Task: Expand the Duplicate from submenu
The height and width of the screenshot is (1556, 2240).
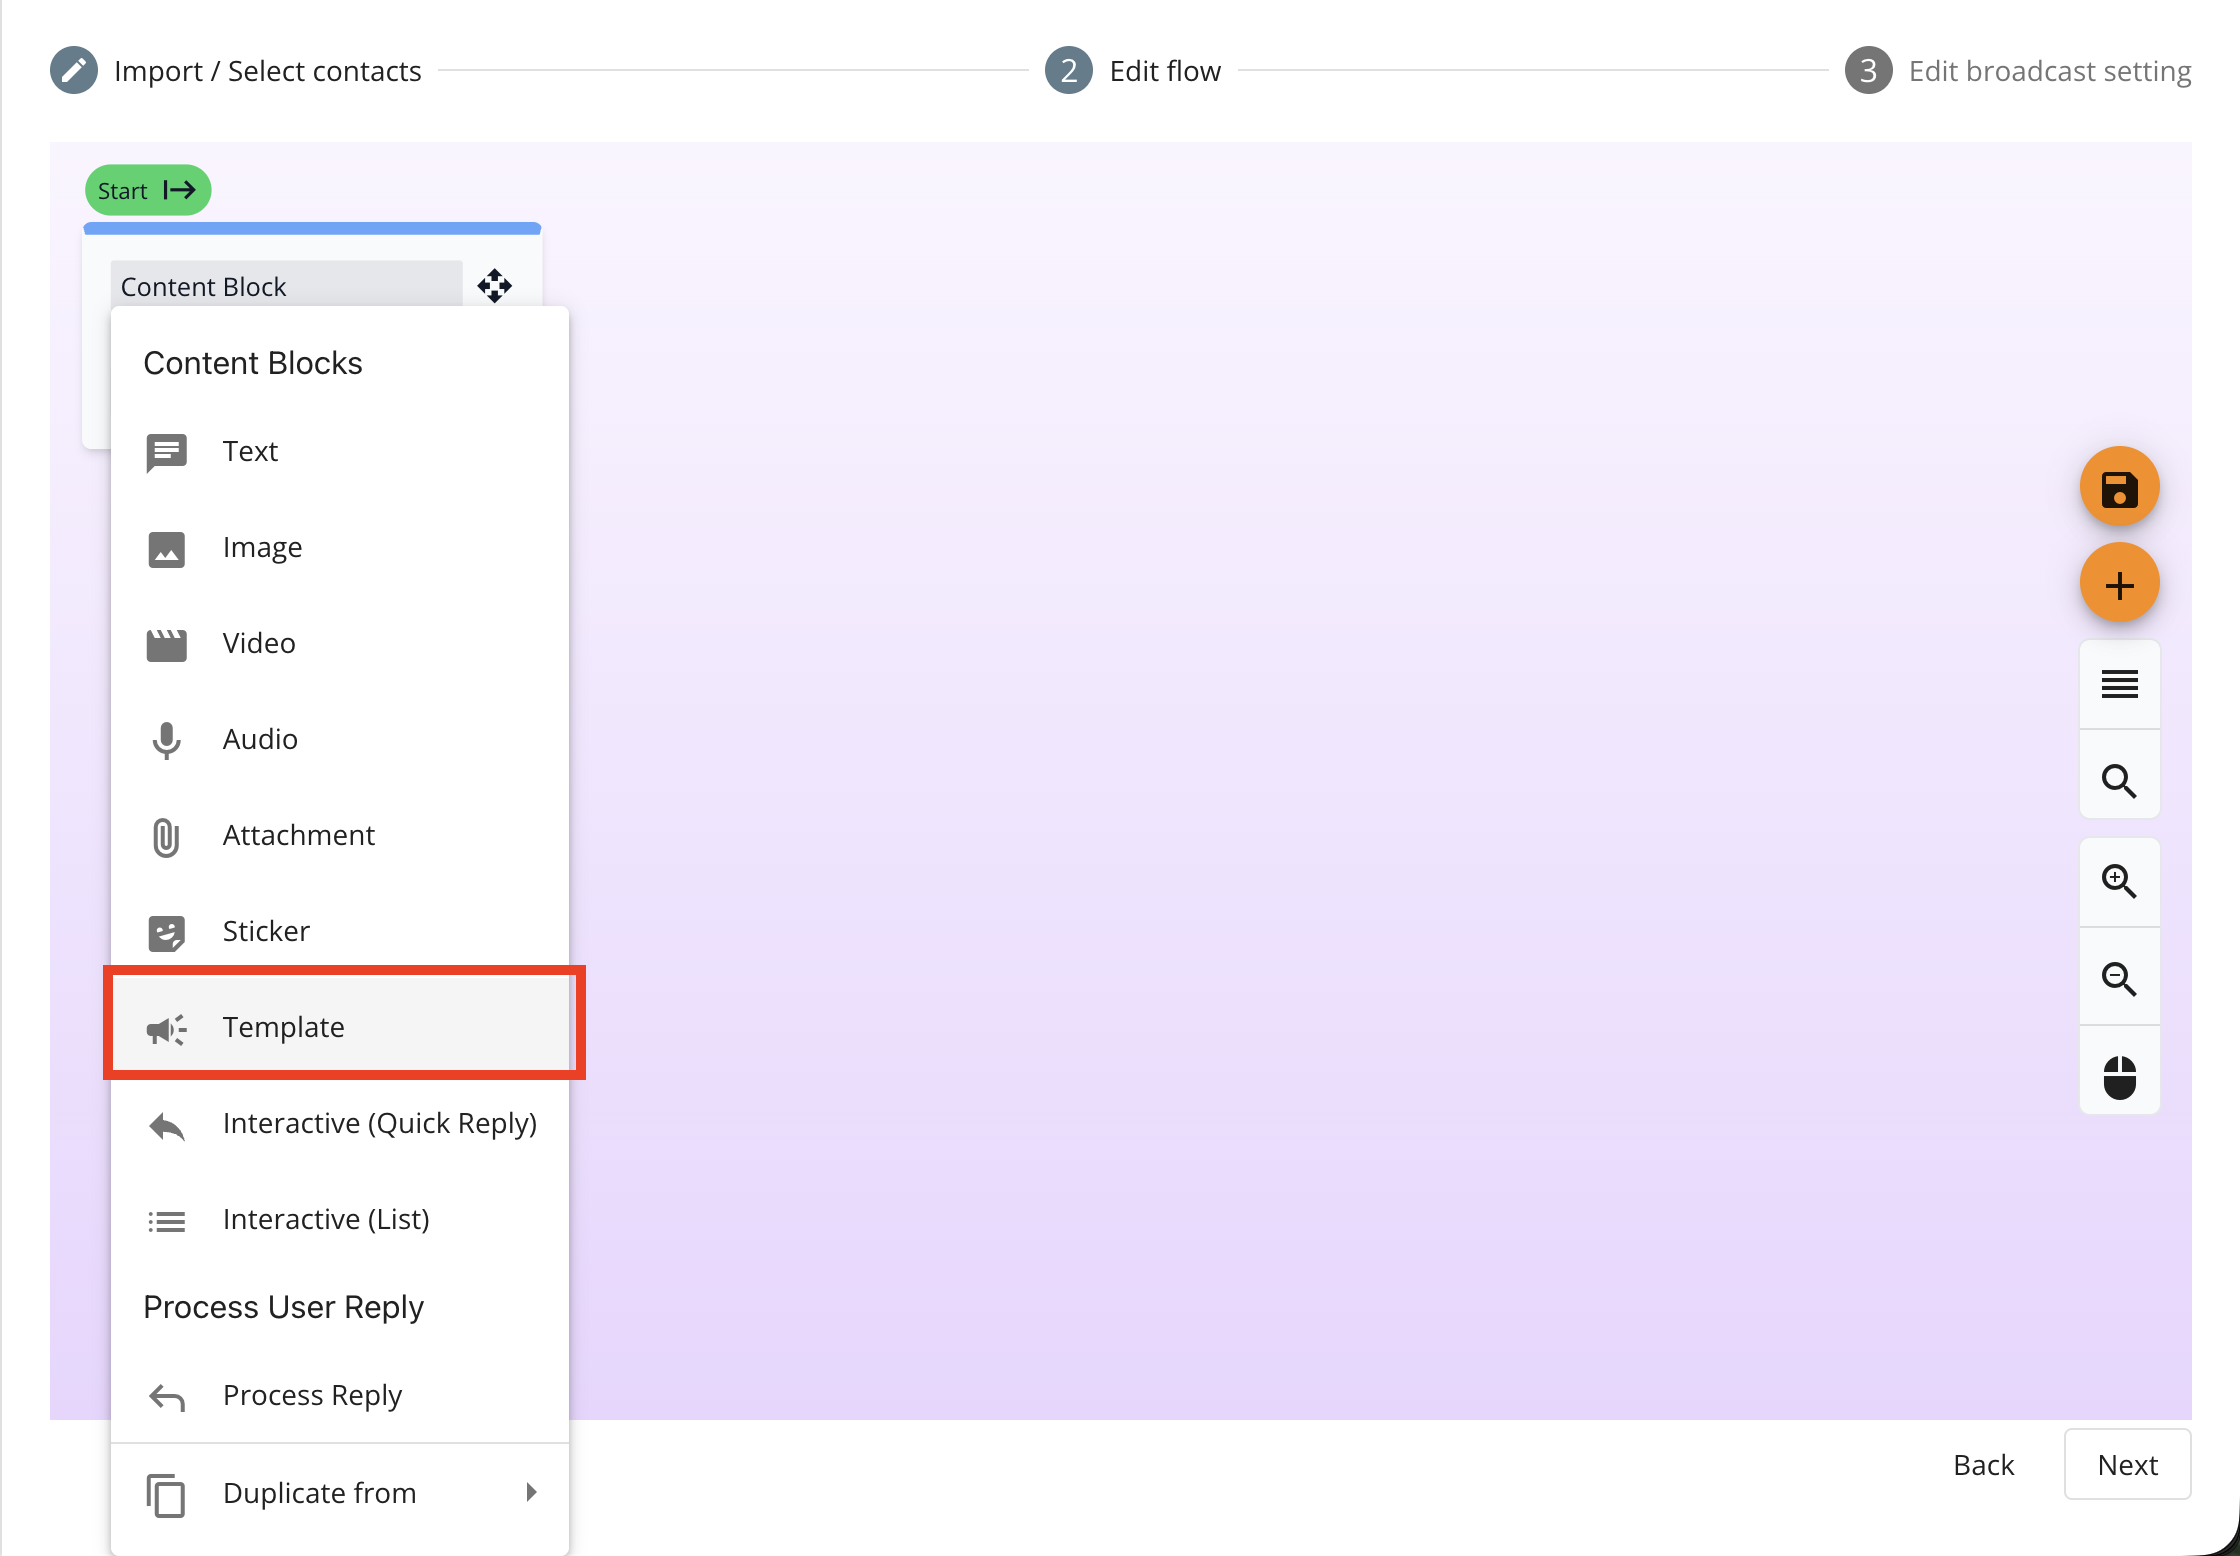Action: 340,1493
